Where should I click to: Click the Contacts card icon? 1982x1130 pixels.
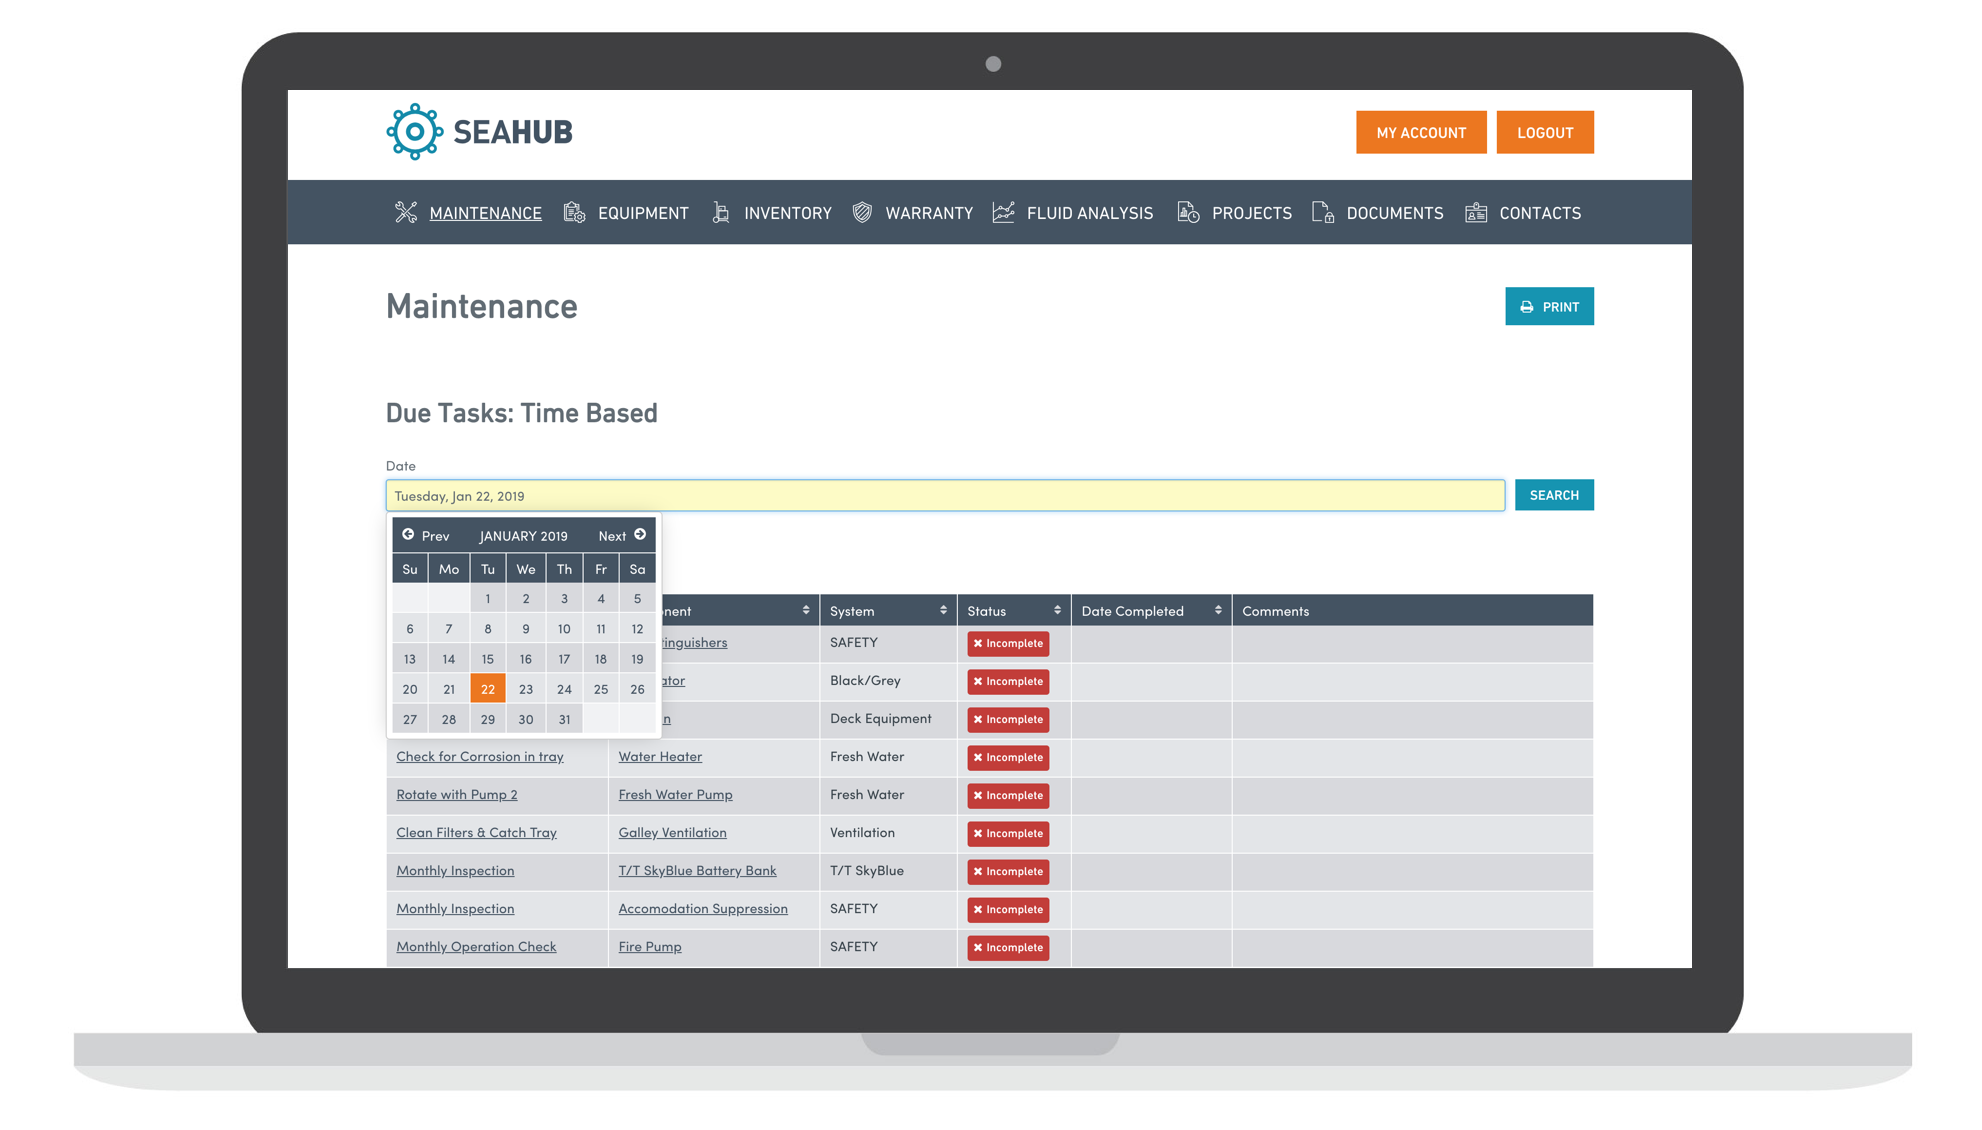coord(1476,212)
